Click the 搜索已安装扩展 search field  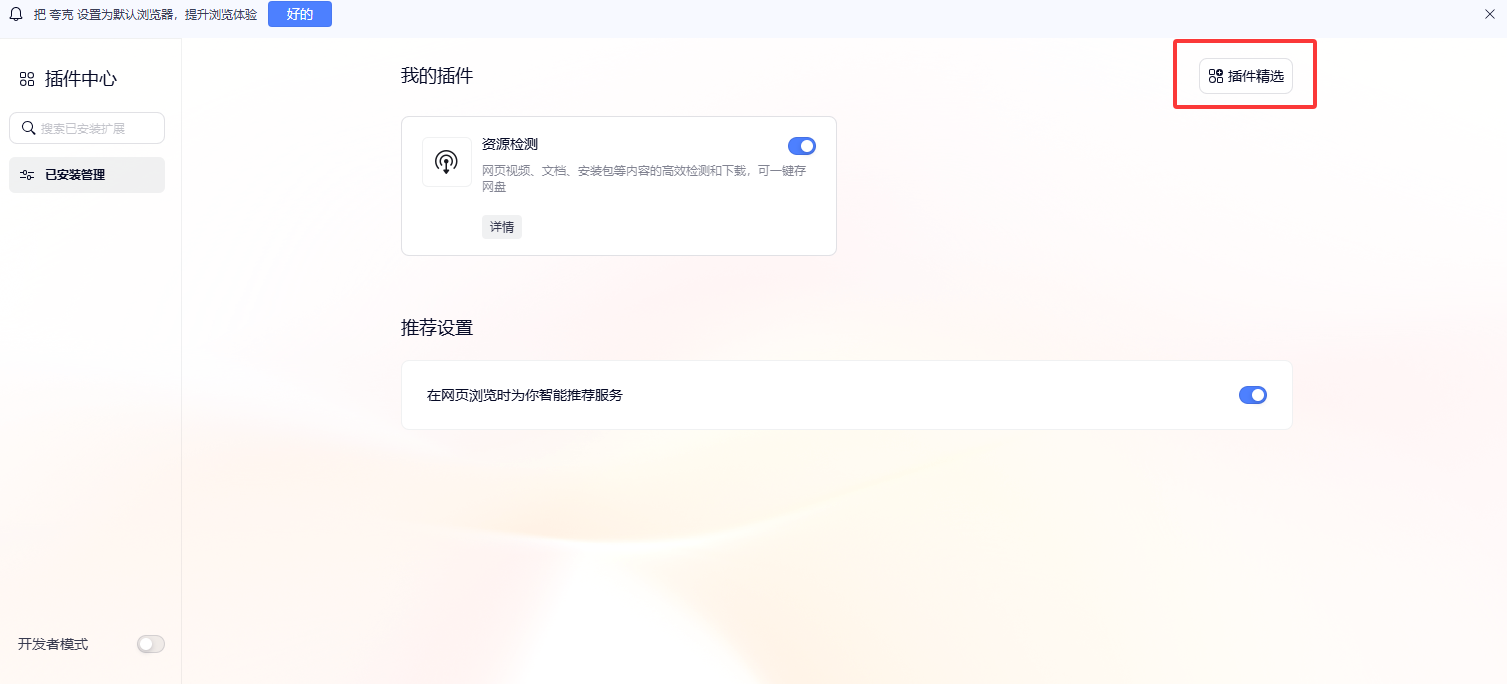pos(87,128)
